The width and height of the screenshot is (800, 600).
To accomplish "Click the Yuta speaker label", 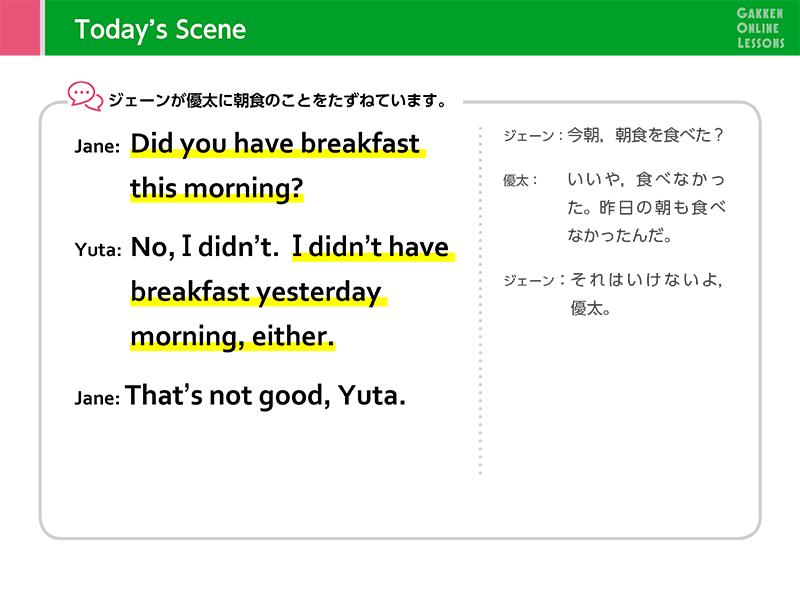I will 98,250.
